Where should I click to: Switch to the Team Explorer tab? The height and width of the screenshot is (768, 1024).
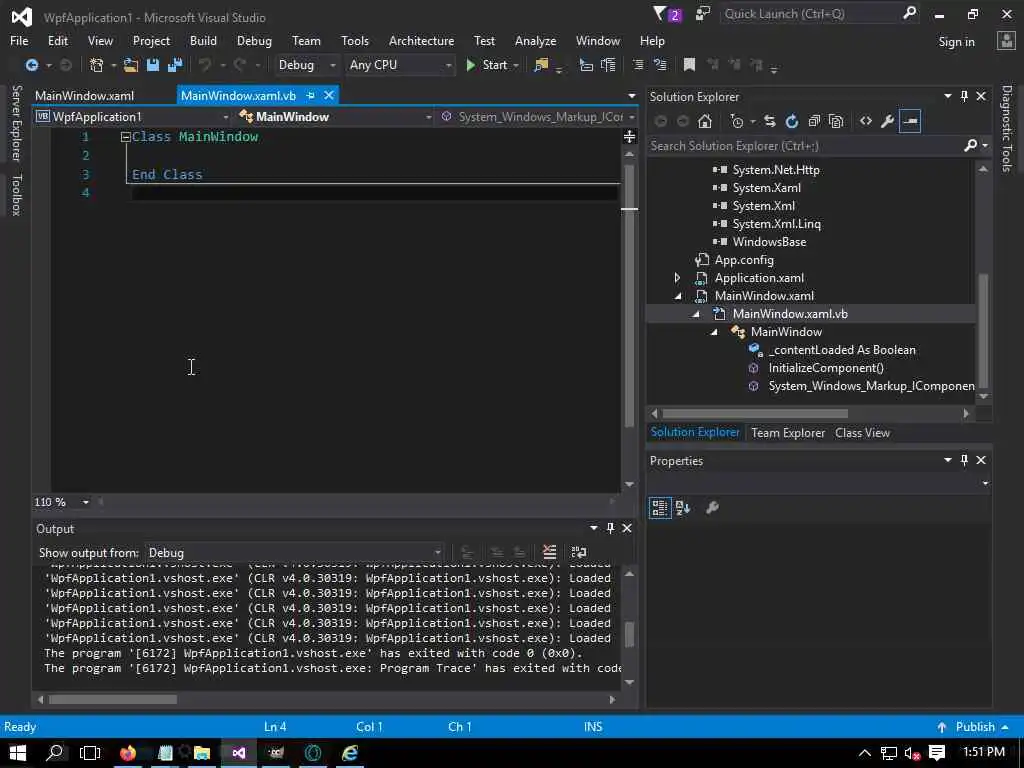788,432
